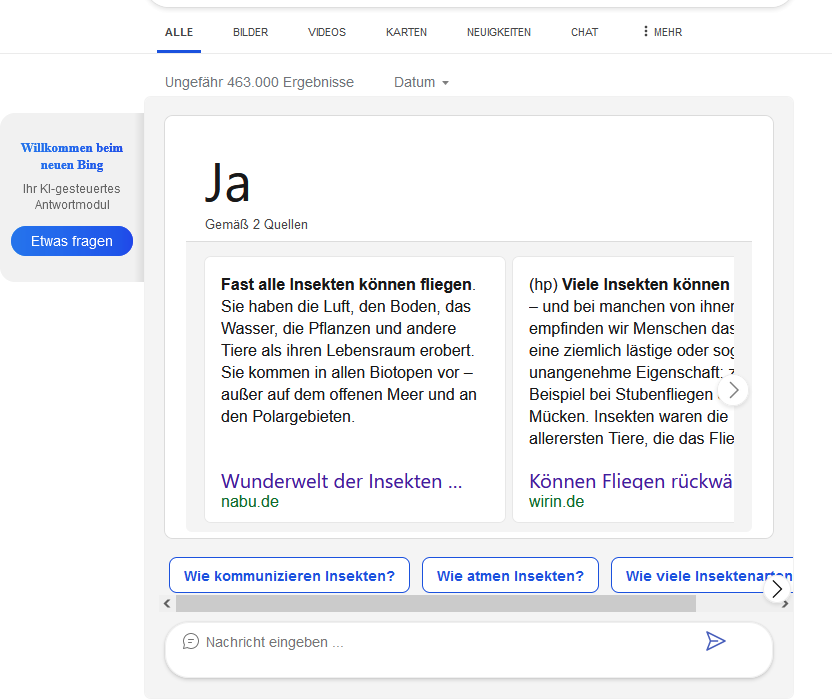Click the scrollbar left arrow

coord(167,604)
